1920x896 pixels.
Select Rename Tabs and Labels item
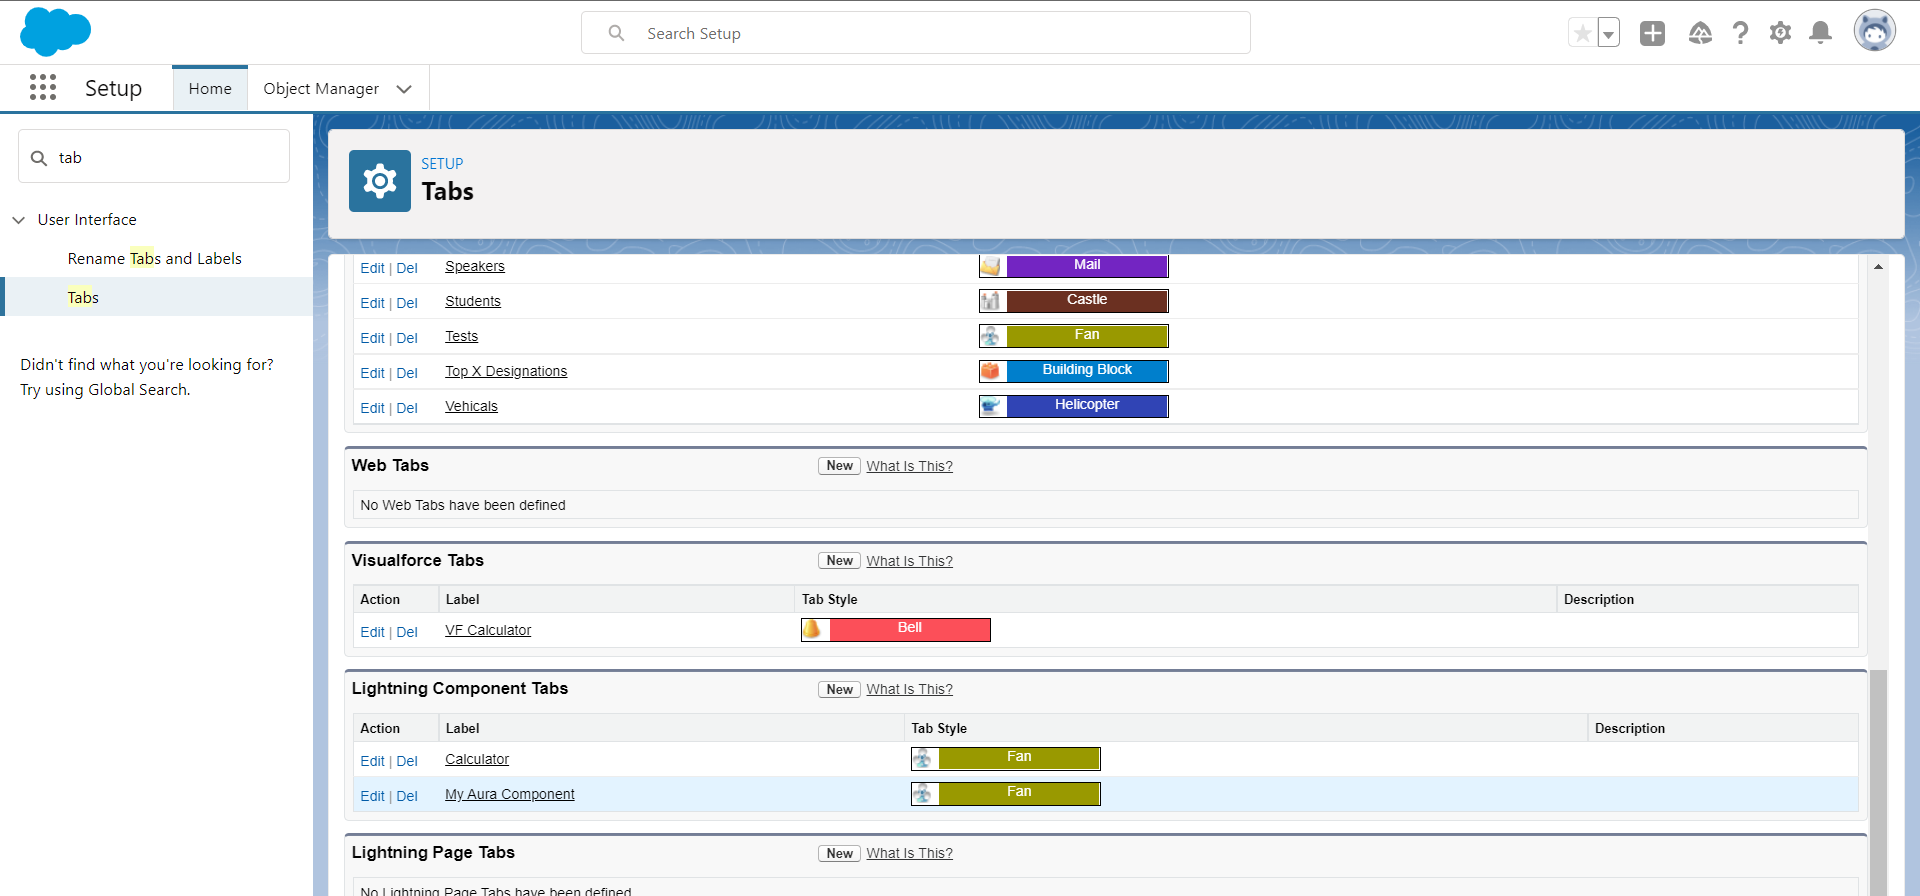155,258
